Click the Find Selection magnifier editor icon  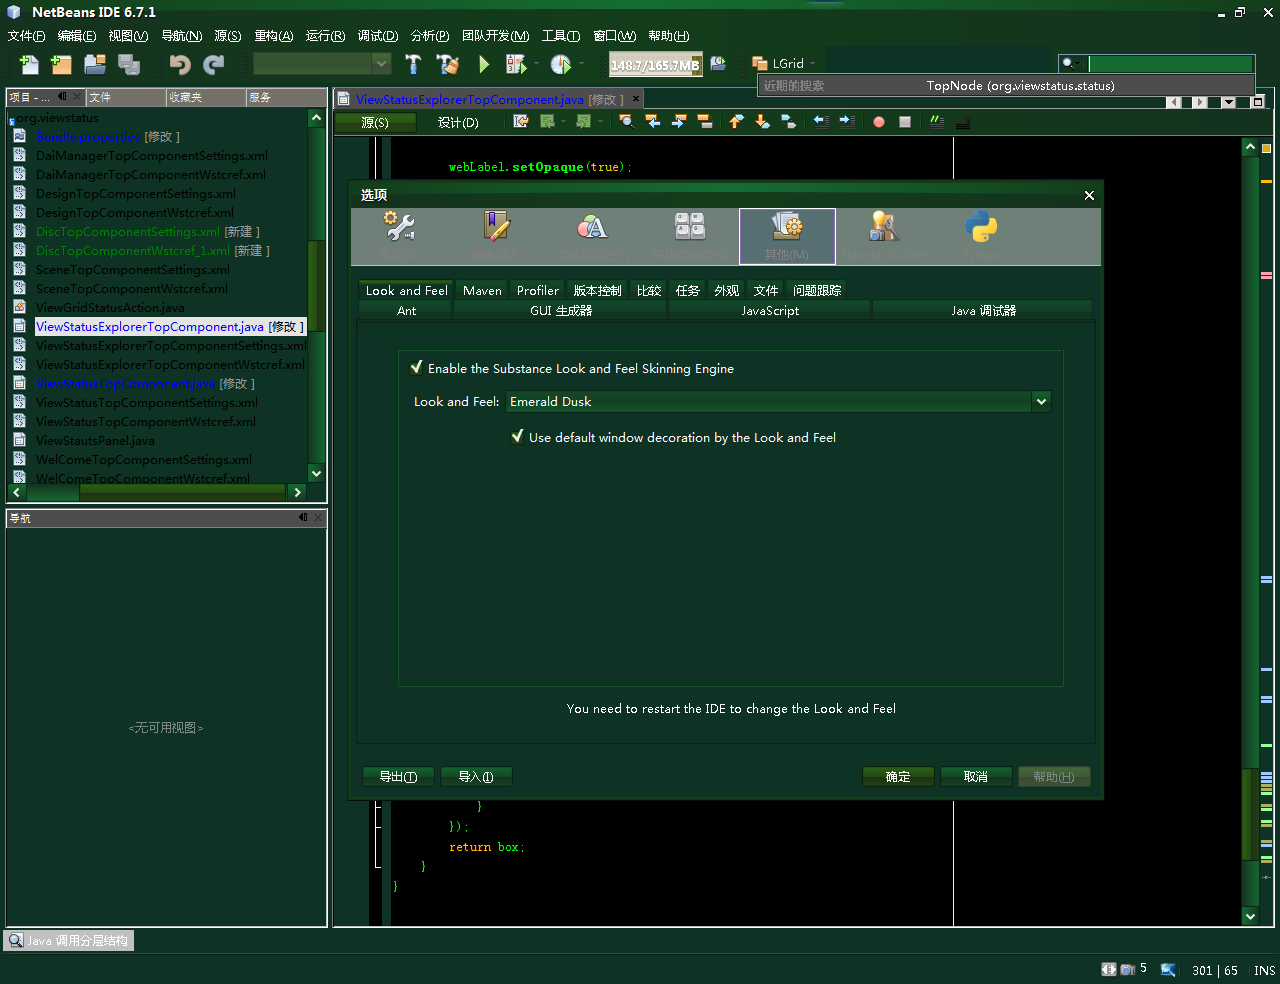click(626, 122)
